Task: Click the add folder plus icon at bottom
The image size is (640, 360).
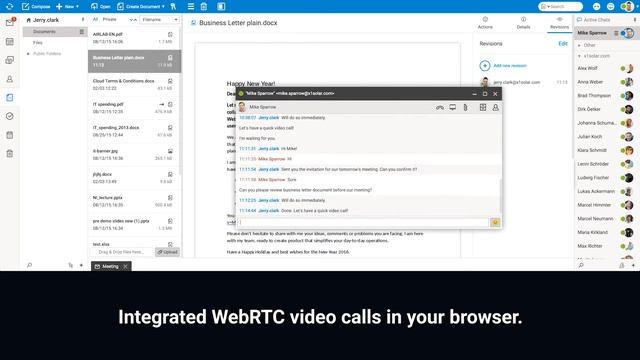Action: pyautogui.click(x=81, y=265)
